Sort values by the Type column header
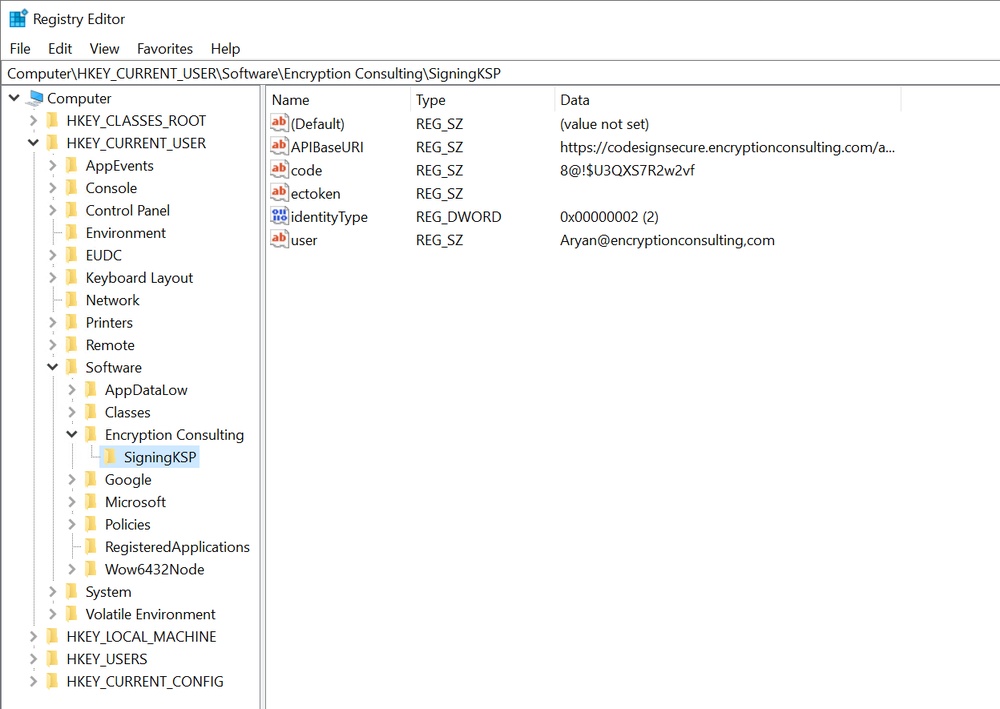 483,100
